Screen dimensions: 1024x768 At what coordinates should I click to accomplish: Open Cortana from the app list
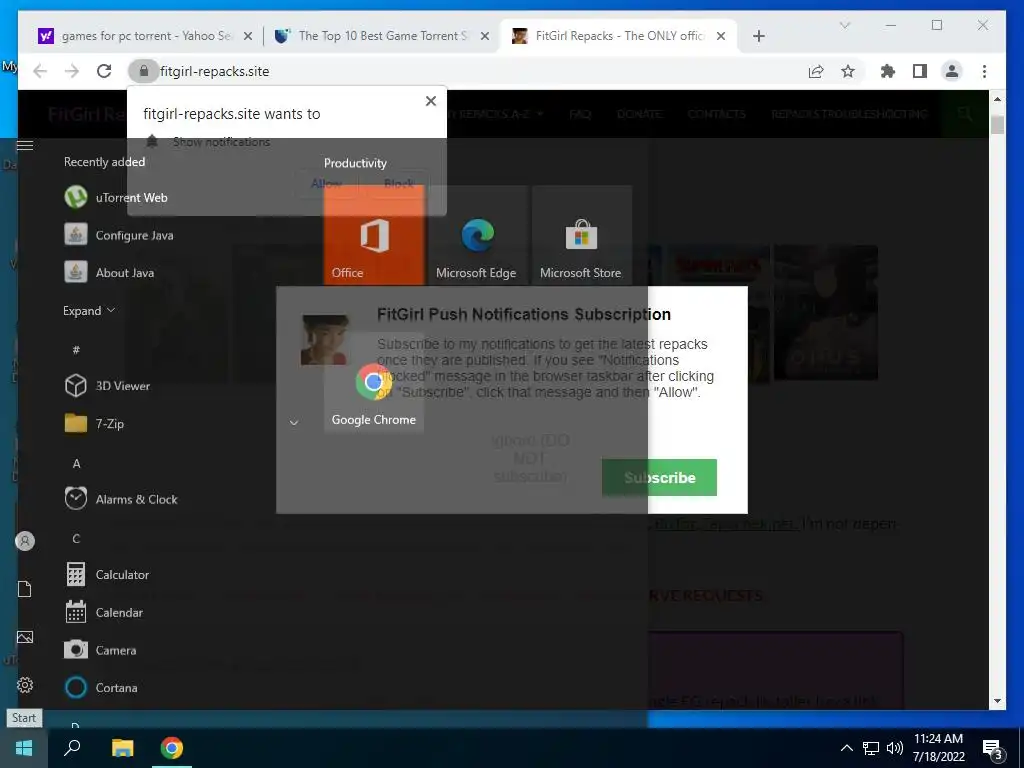coord(101,688)
